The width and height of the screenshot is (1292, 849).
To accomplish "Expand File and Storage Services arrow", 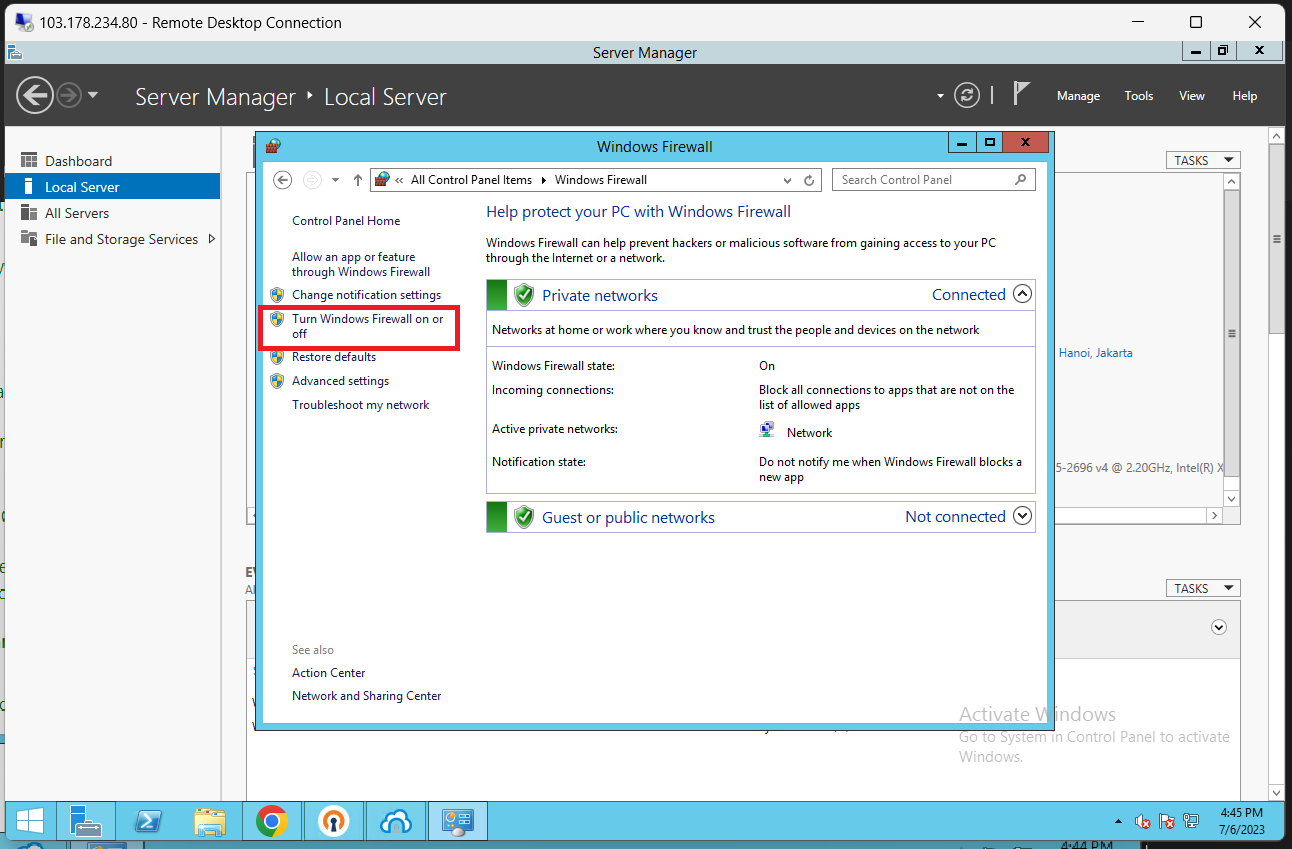I will tap(212, 239).
